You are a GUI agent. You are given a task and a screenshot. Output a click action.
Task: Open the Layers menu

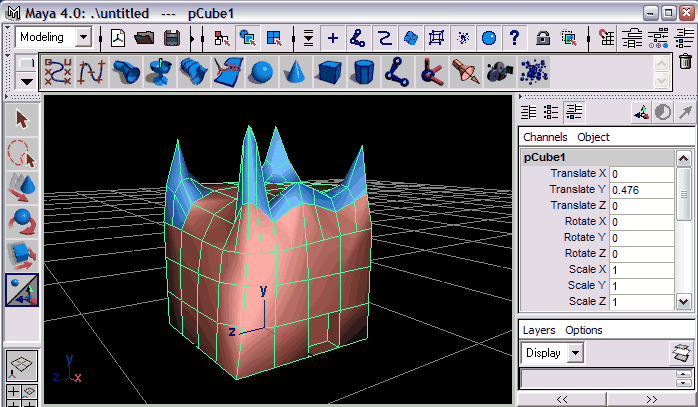click(539, 330)
